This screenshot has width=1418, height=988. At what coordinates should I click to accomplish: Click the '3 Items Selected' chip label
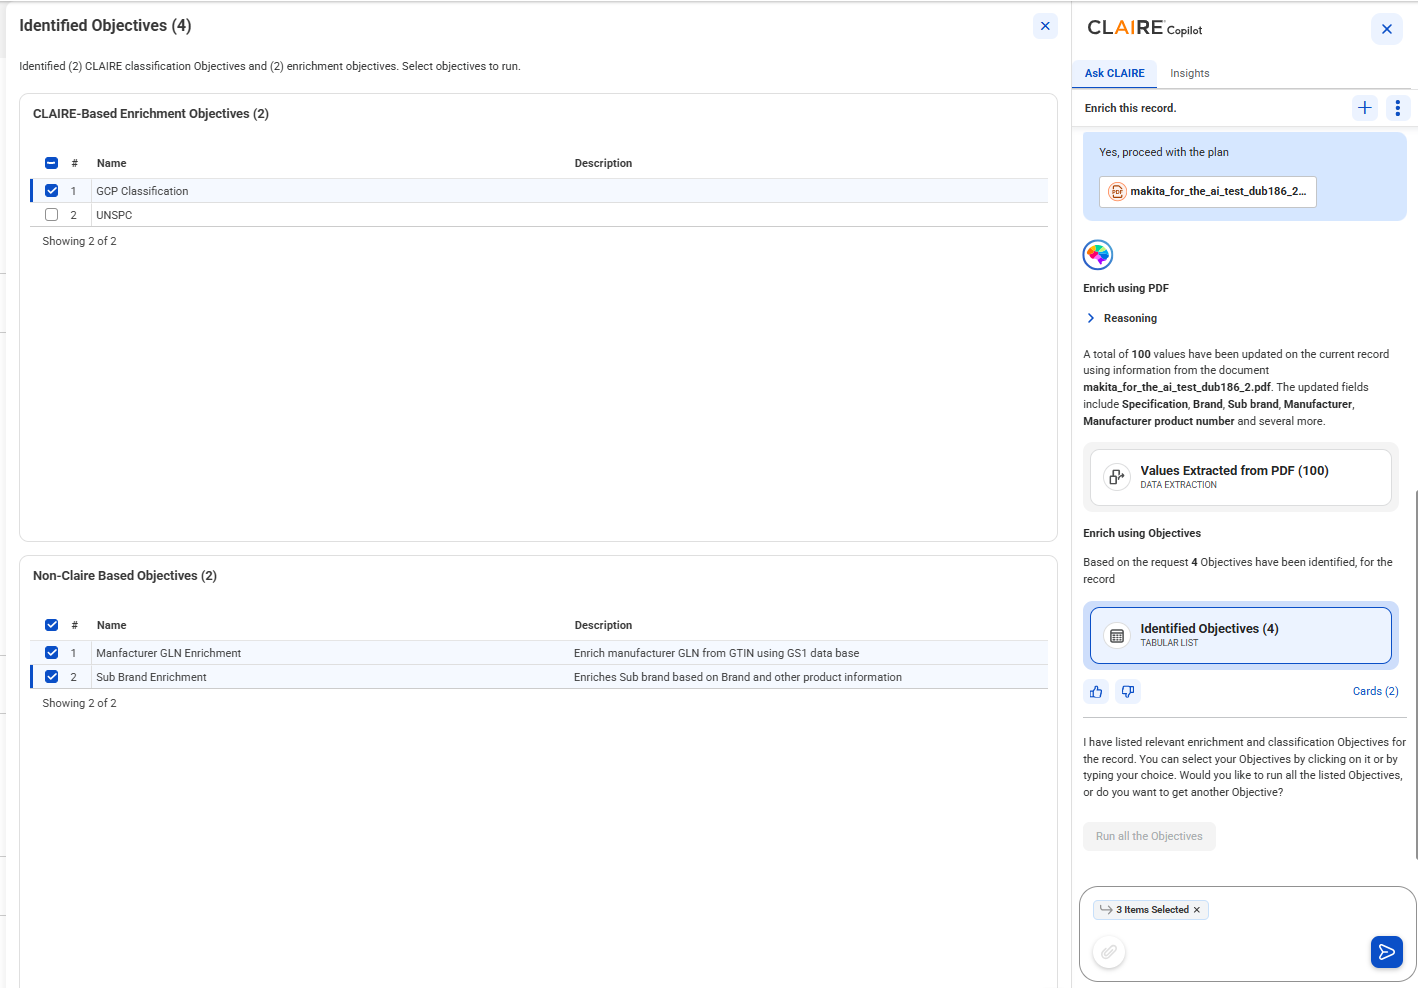point(1152,910)
